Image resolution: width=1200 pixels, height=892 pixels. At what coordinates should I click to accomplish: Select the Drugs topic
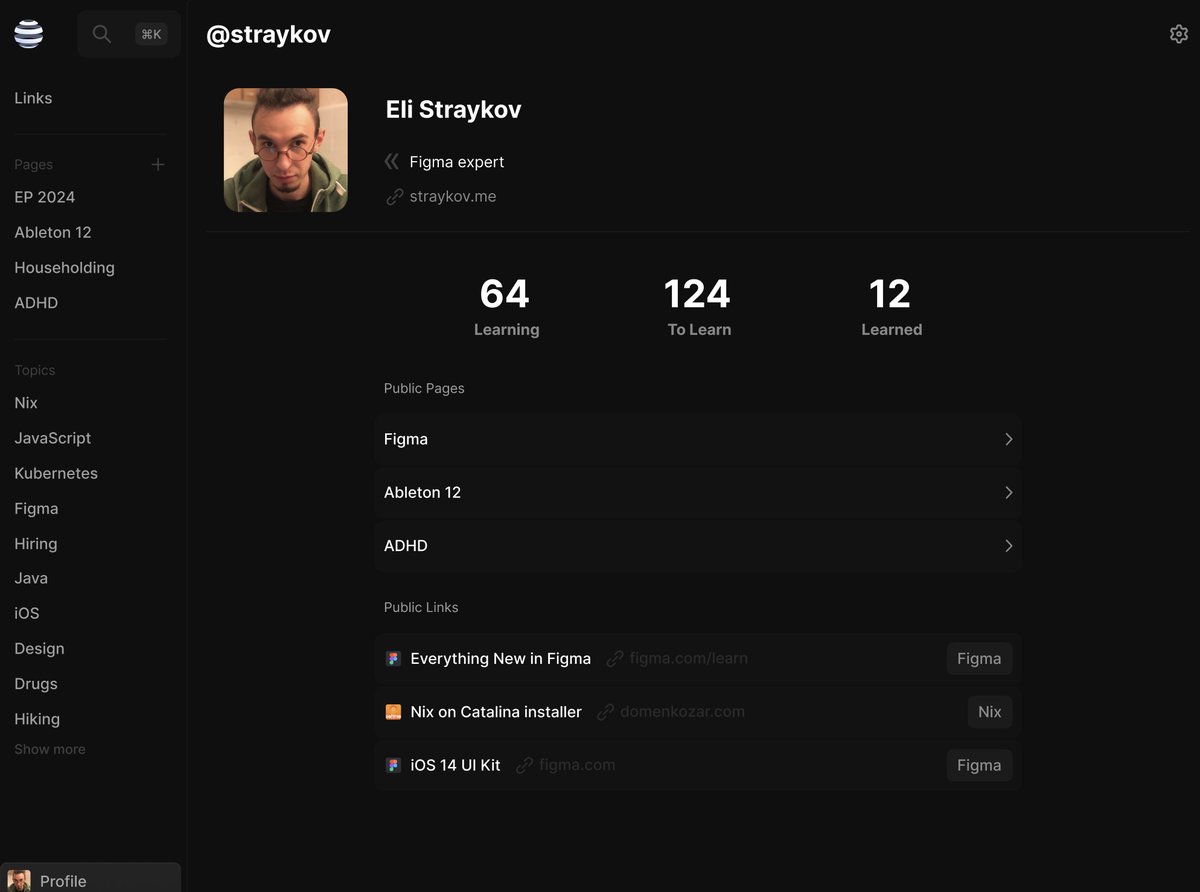click(x=36, y=683)
